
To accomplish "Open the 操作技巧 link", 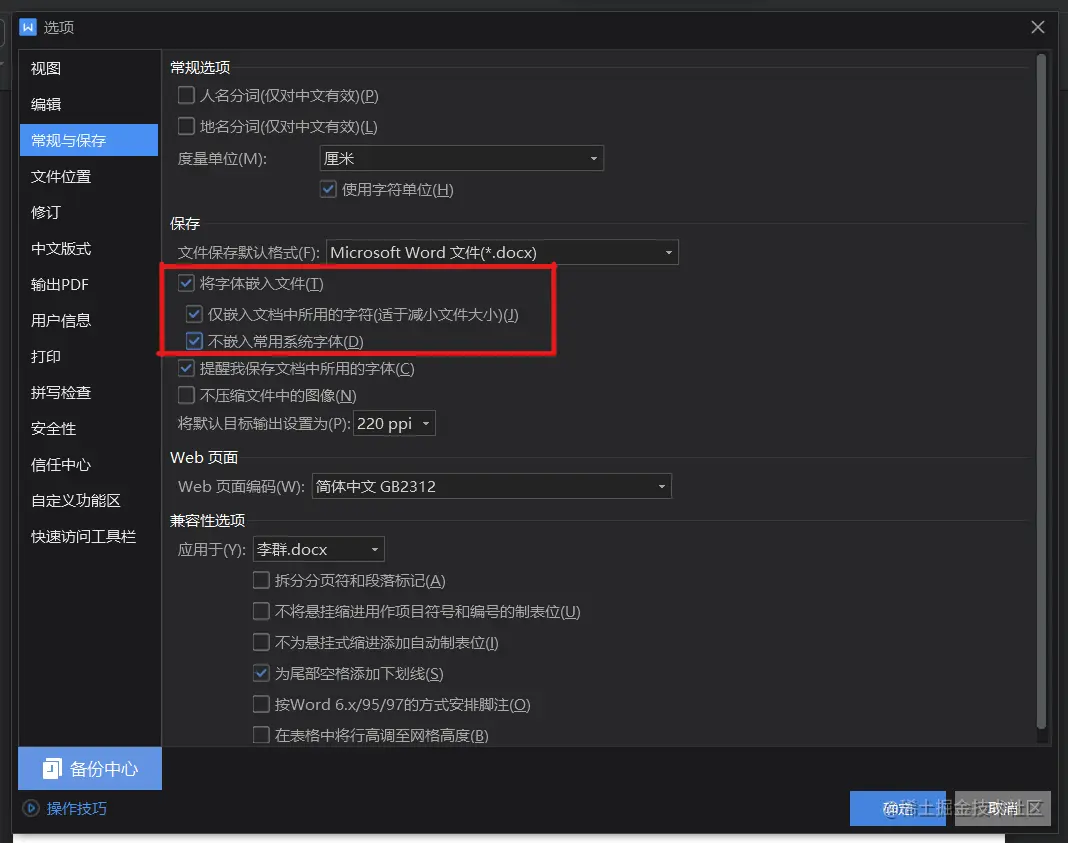I will (x=76, y=808).
